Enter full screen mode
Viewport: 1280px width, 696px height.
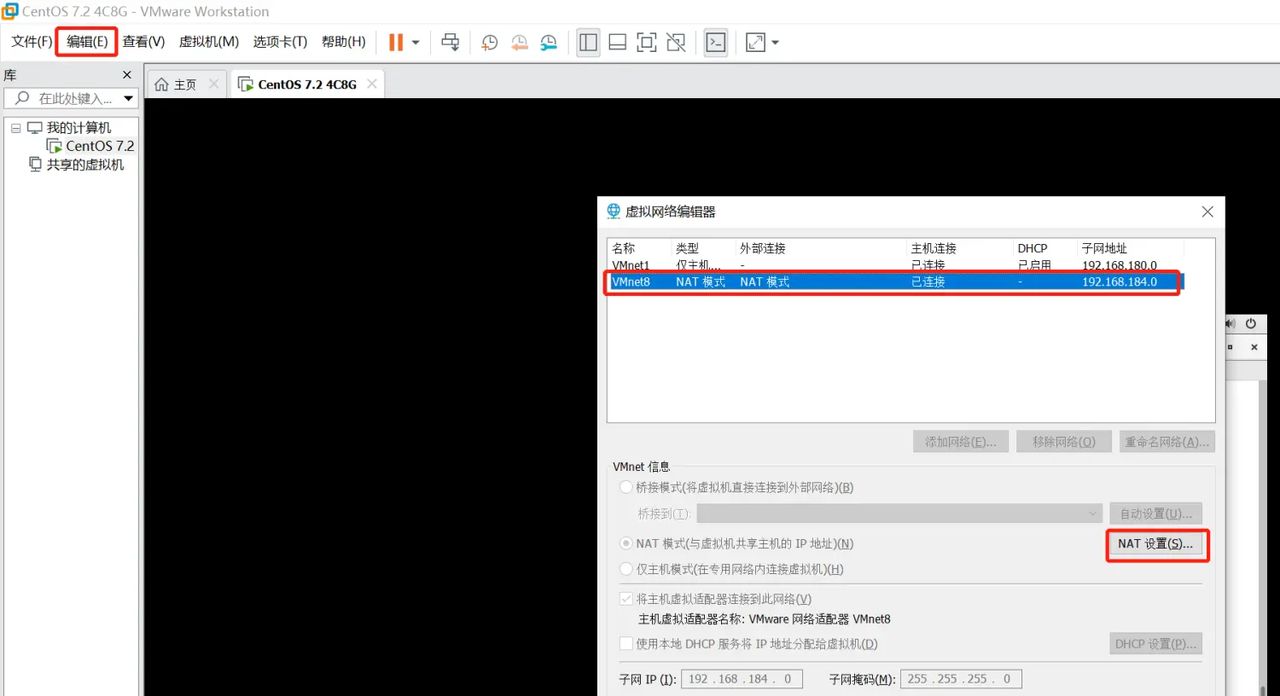pyautogui.click(x=646, y=42)
